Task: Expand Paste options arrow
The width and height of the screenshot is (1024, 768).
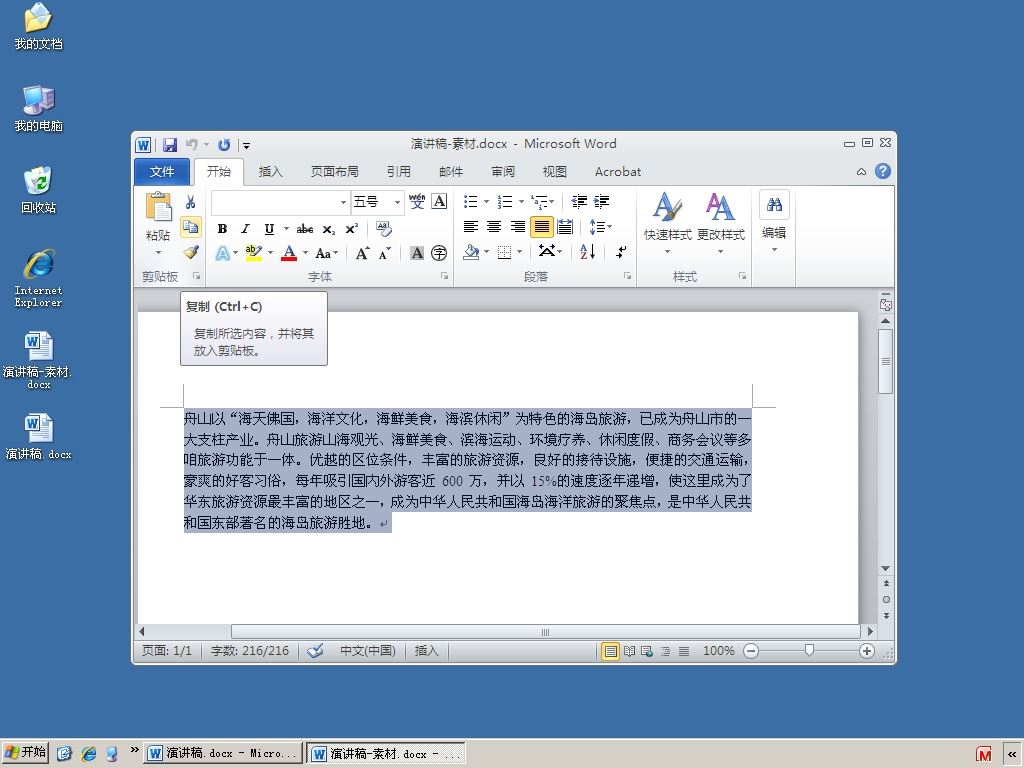Action: (x=158, y=252)
